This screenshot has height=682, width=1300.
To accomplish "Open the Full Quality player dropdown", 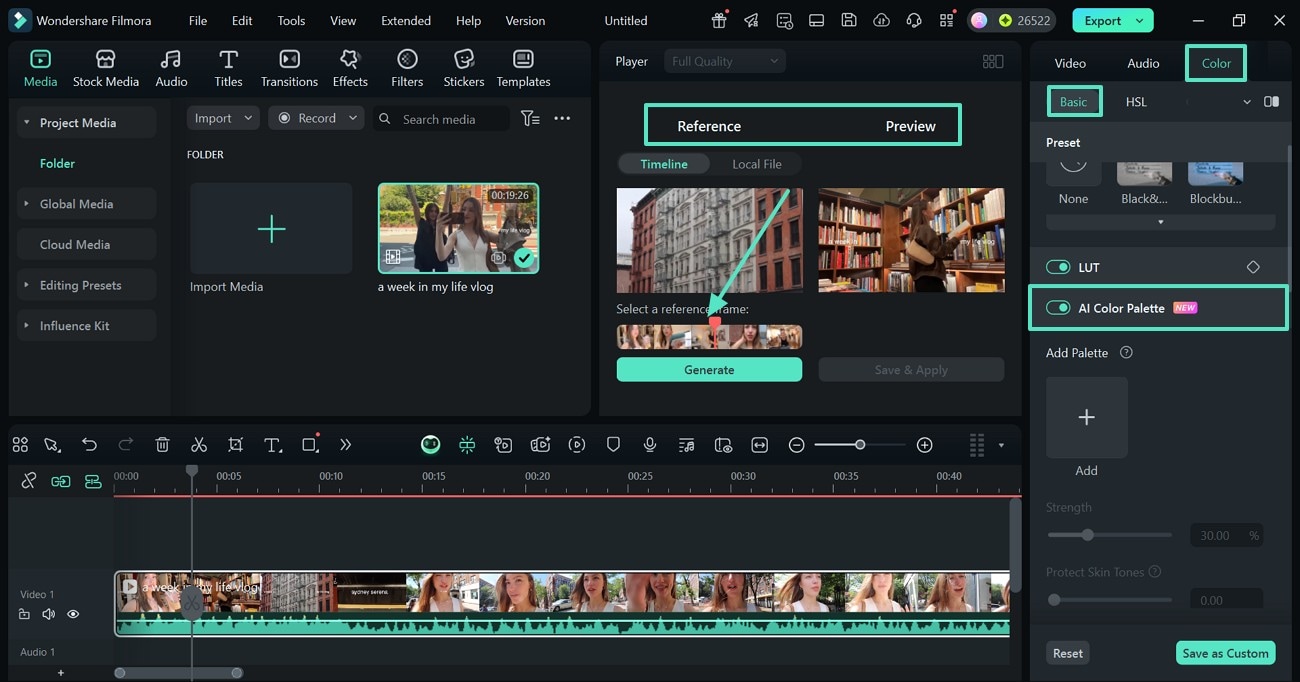I will coord(724,61).
